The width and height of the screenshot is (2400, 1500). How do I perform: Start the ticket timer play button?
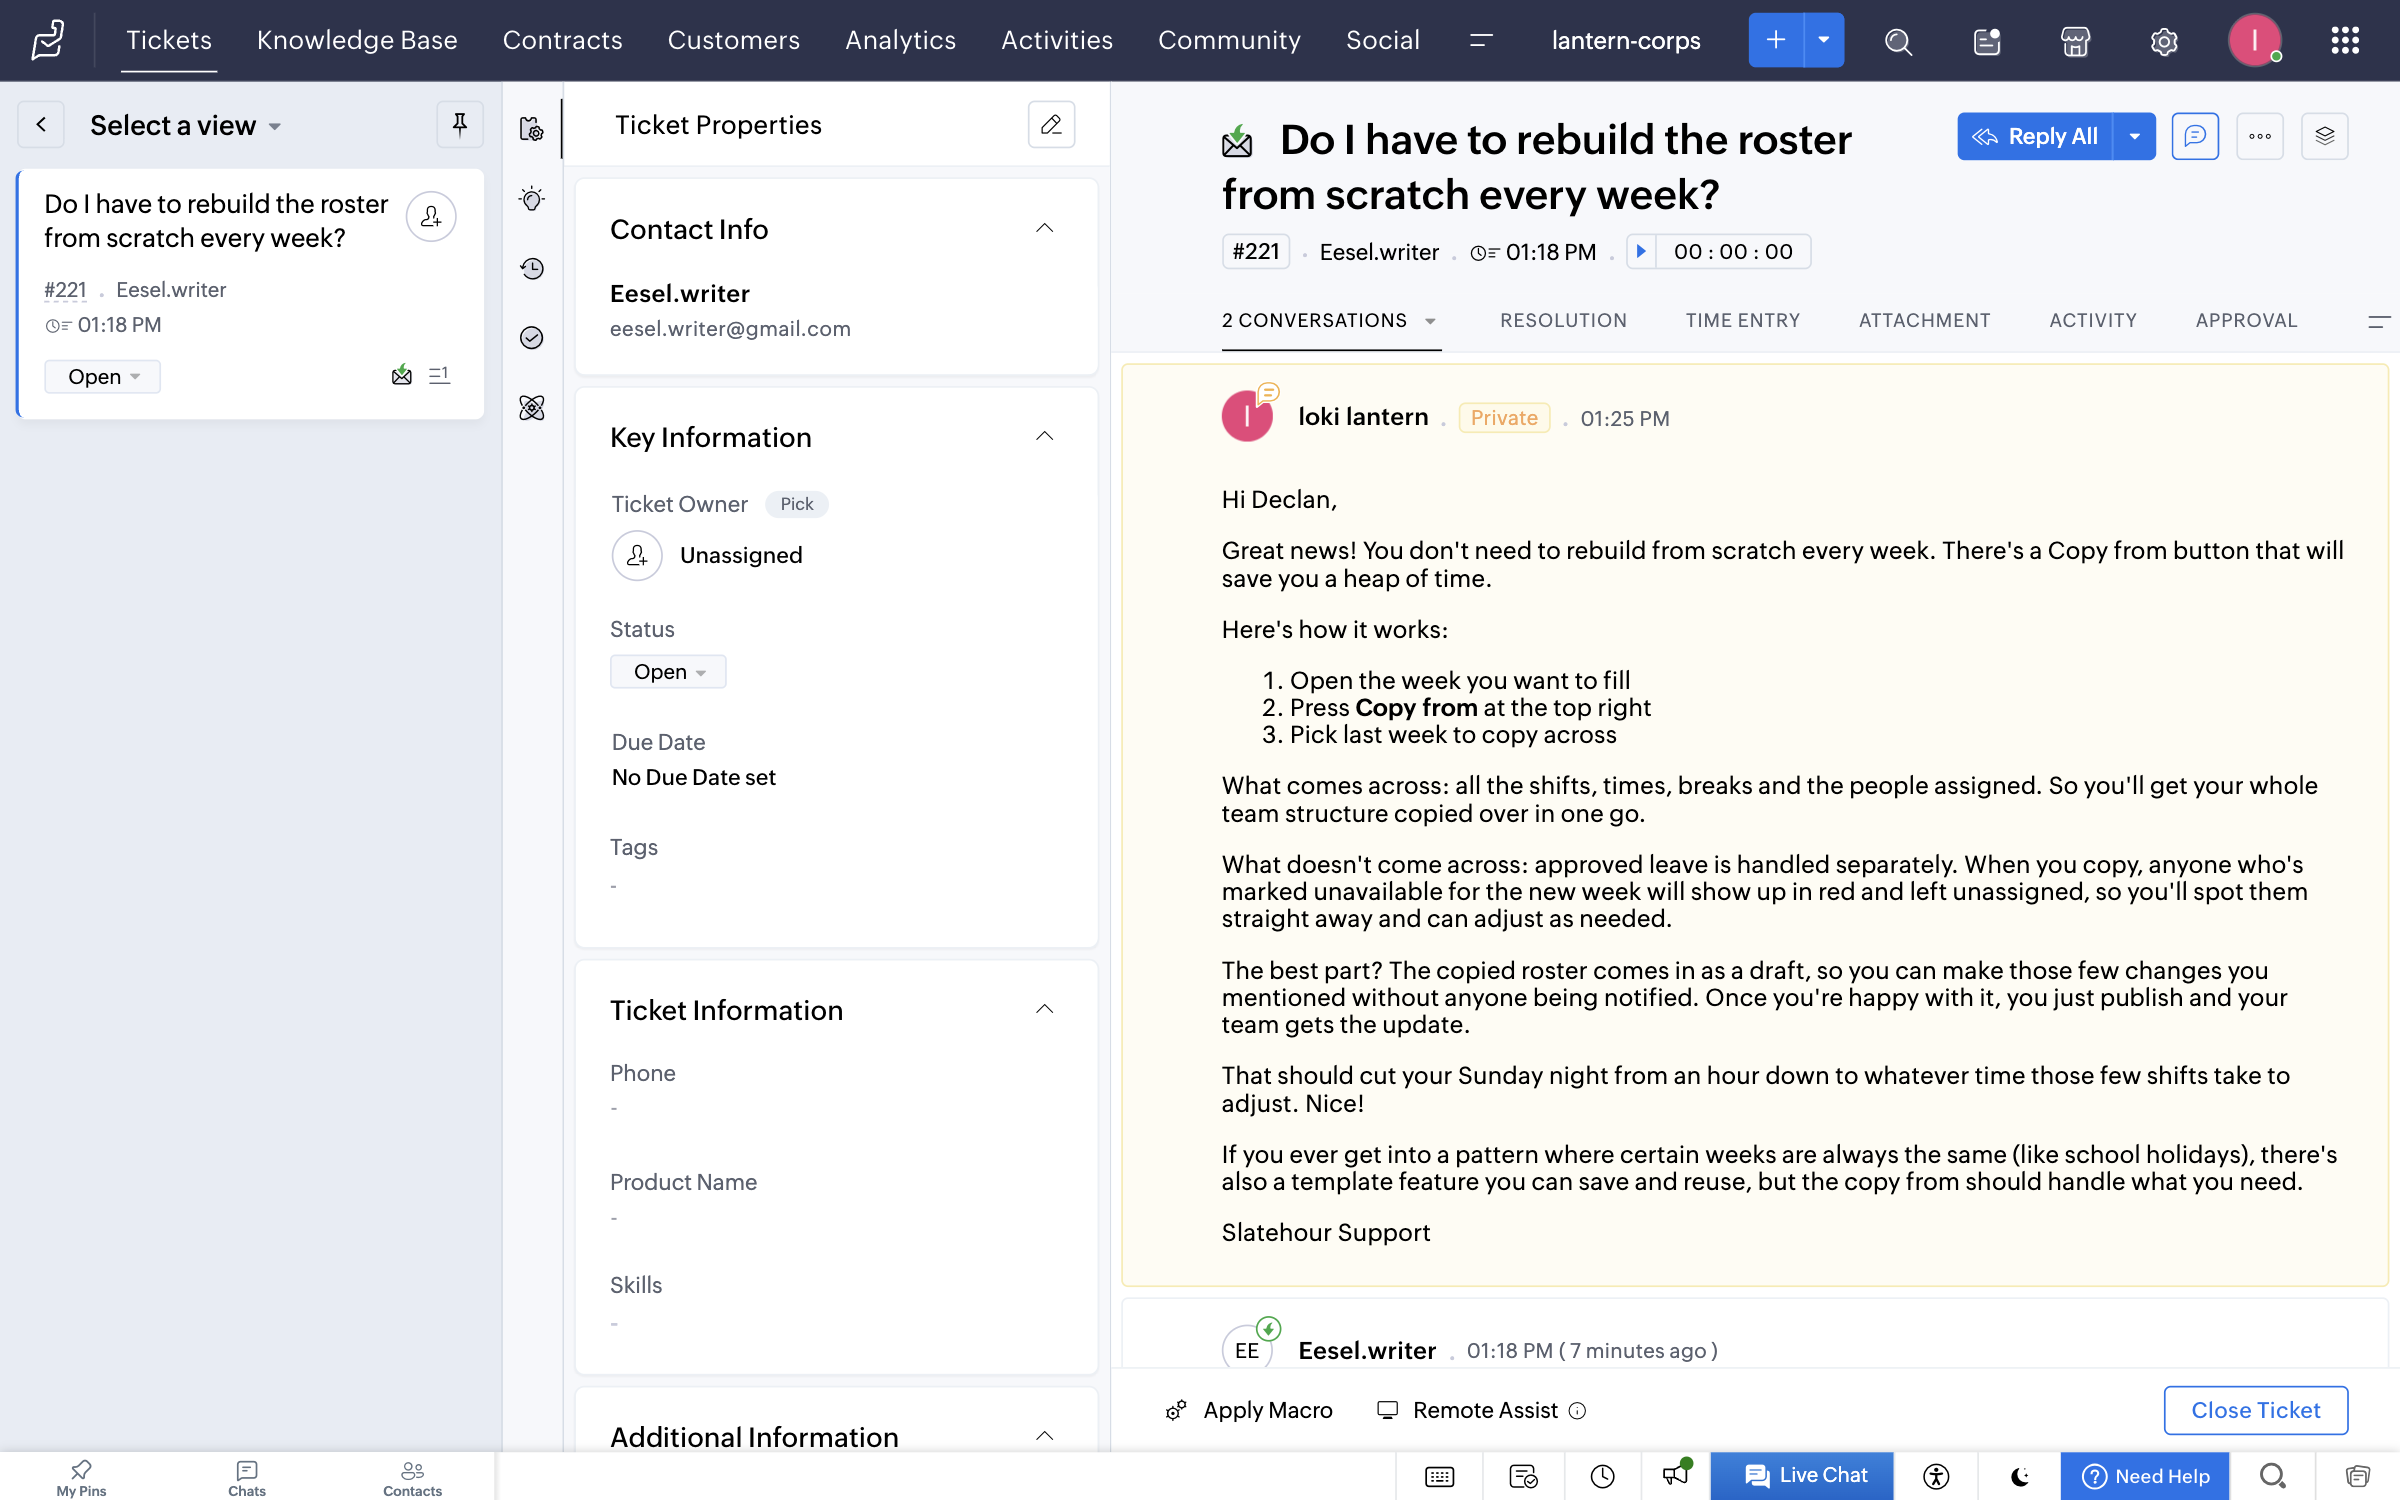click(x=1641, y=251)
